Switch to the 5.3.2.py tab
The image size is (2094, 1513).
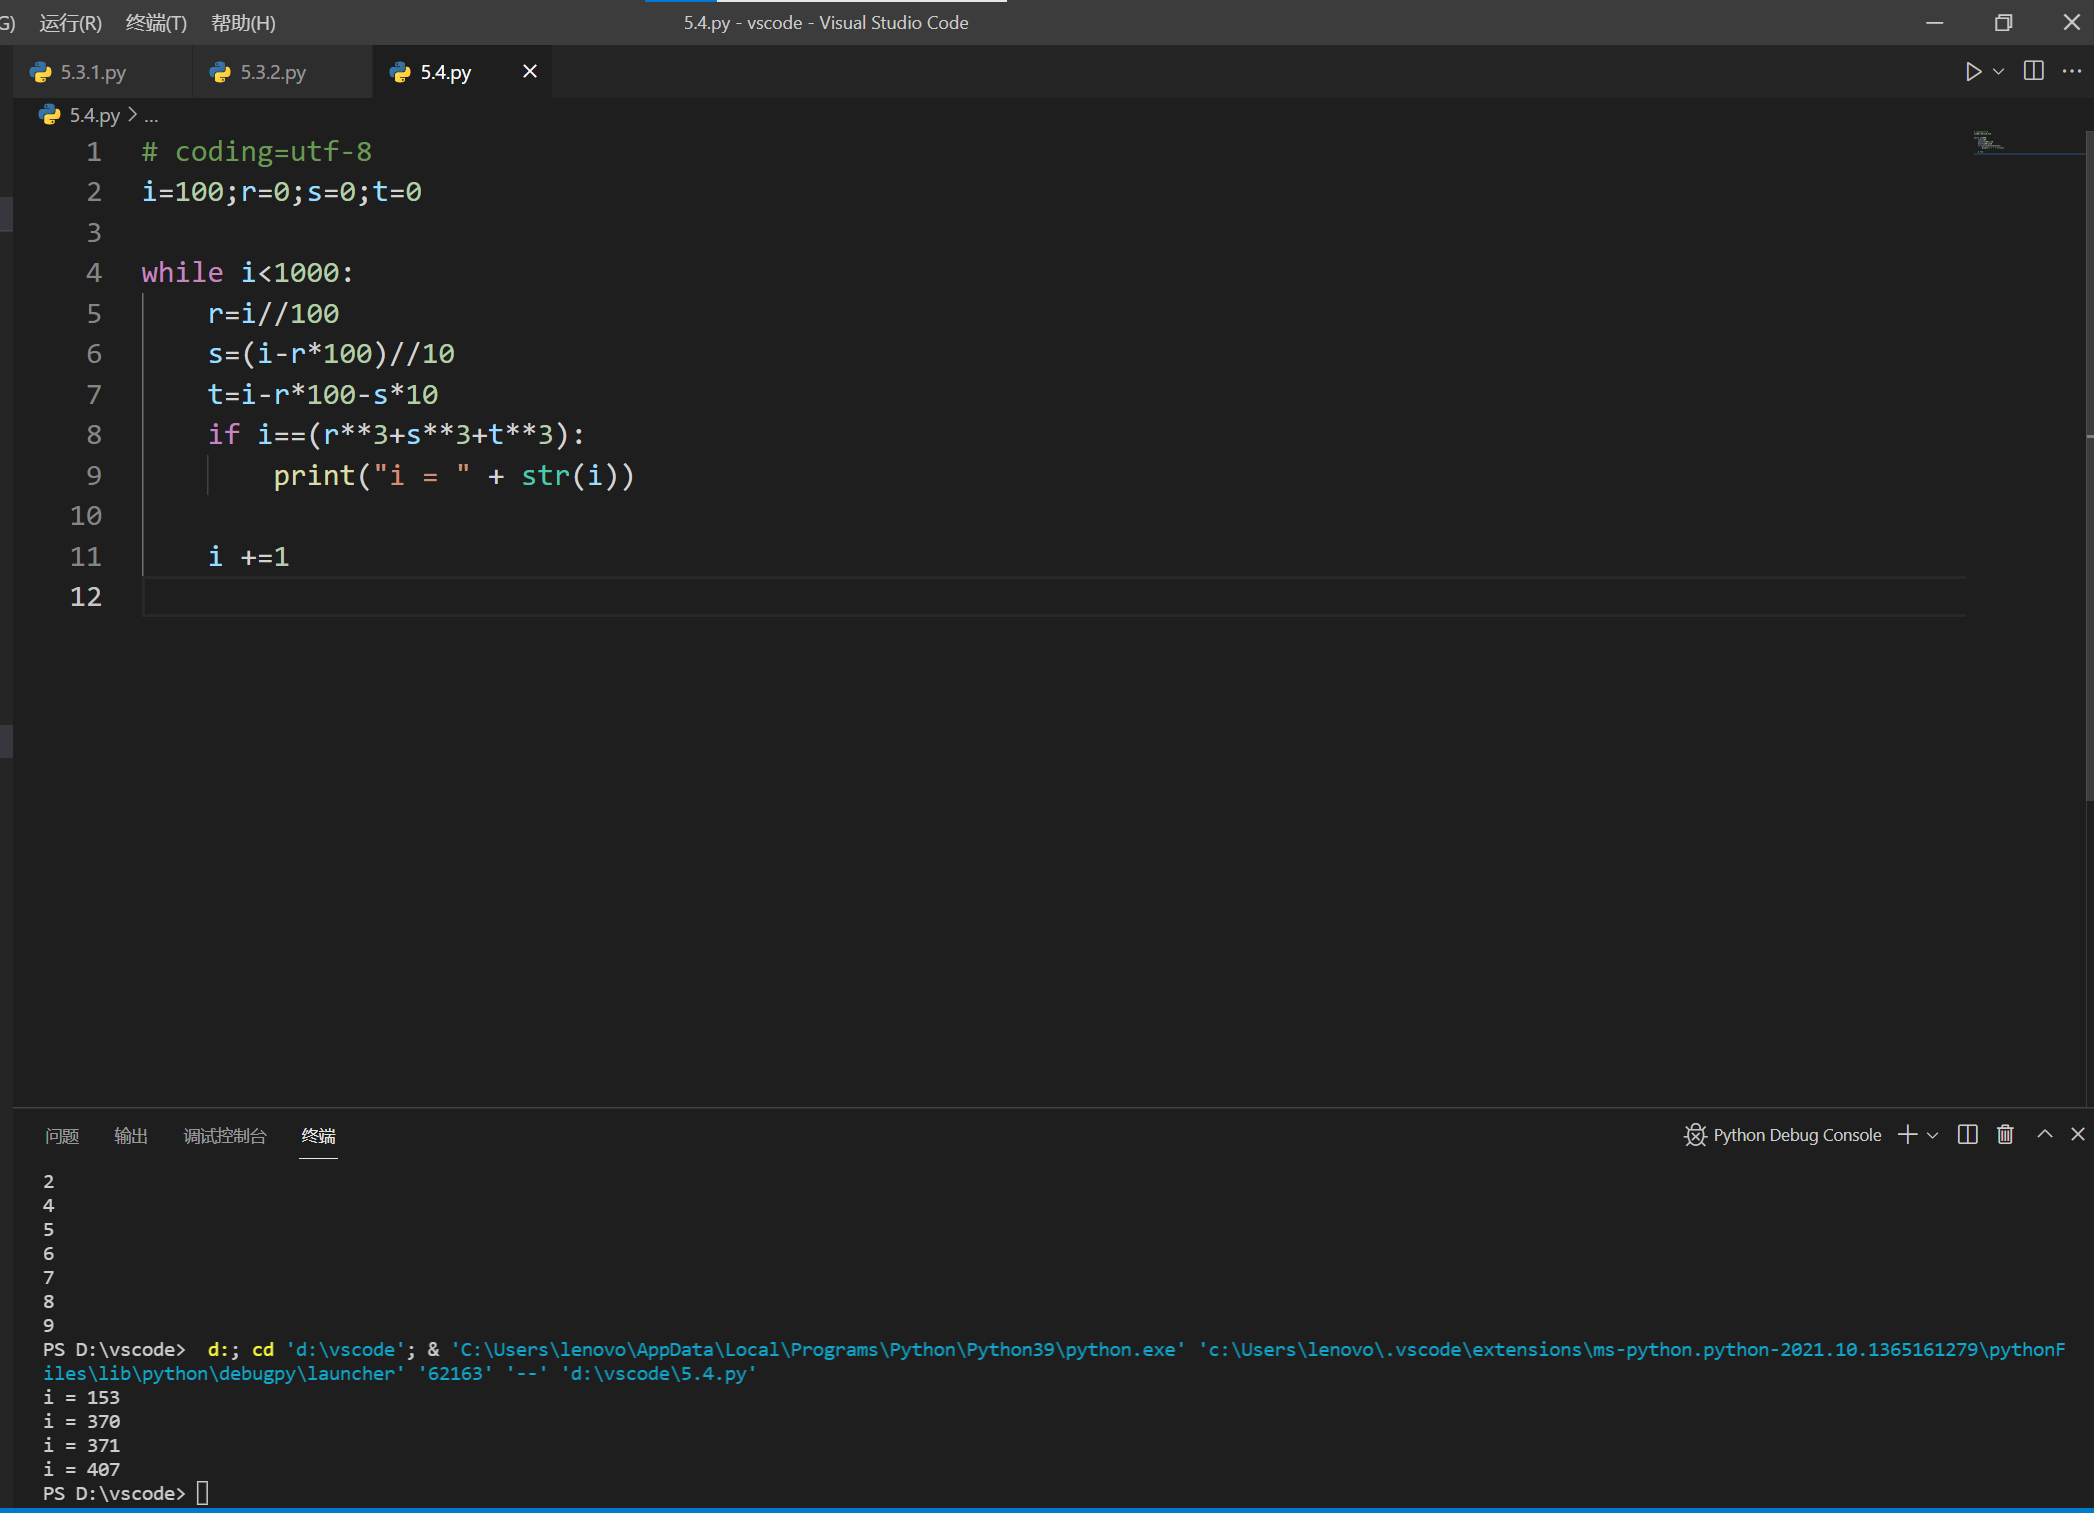[272, 72]
